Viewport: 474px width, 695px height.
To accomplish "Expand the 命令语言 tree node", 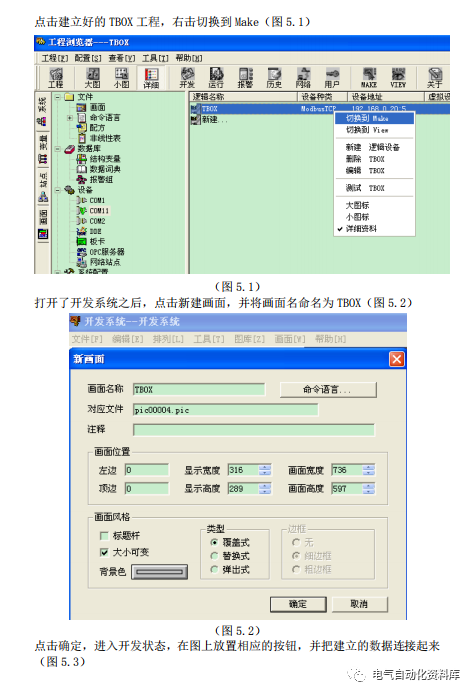I will coord(70,118).
